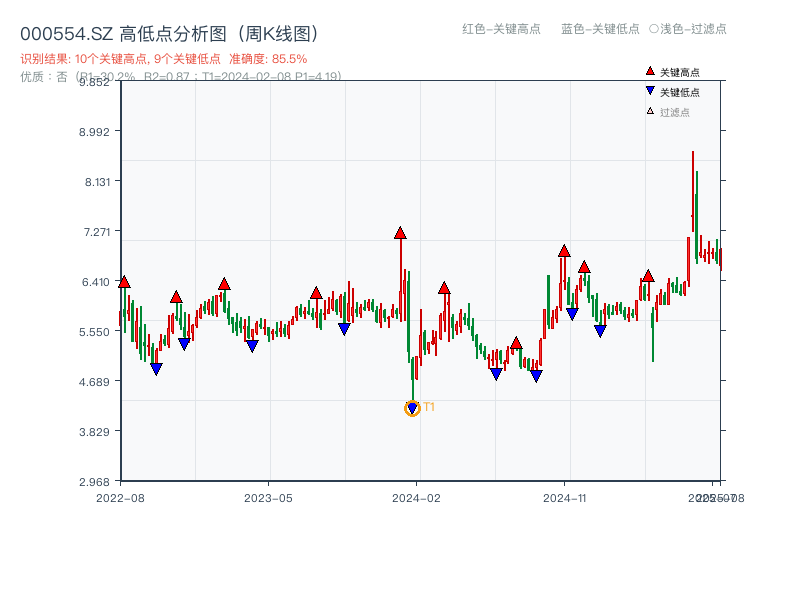Select the first blue low triangle below 4.9 level
Viewport: 800px width, 600px height.
click(156, 368)
